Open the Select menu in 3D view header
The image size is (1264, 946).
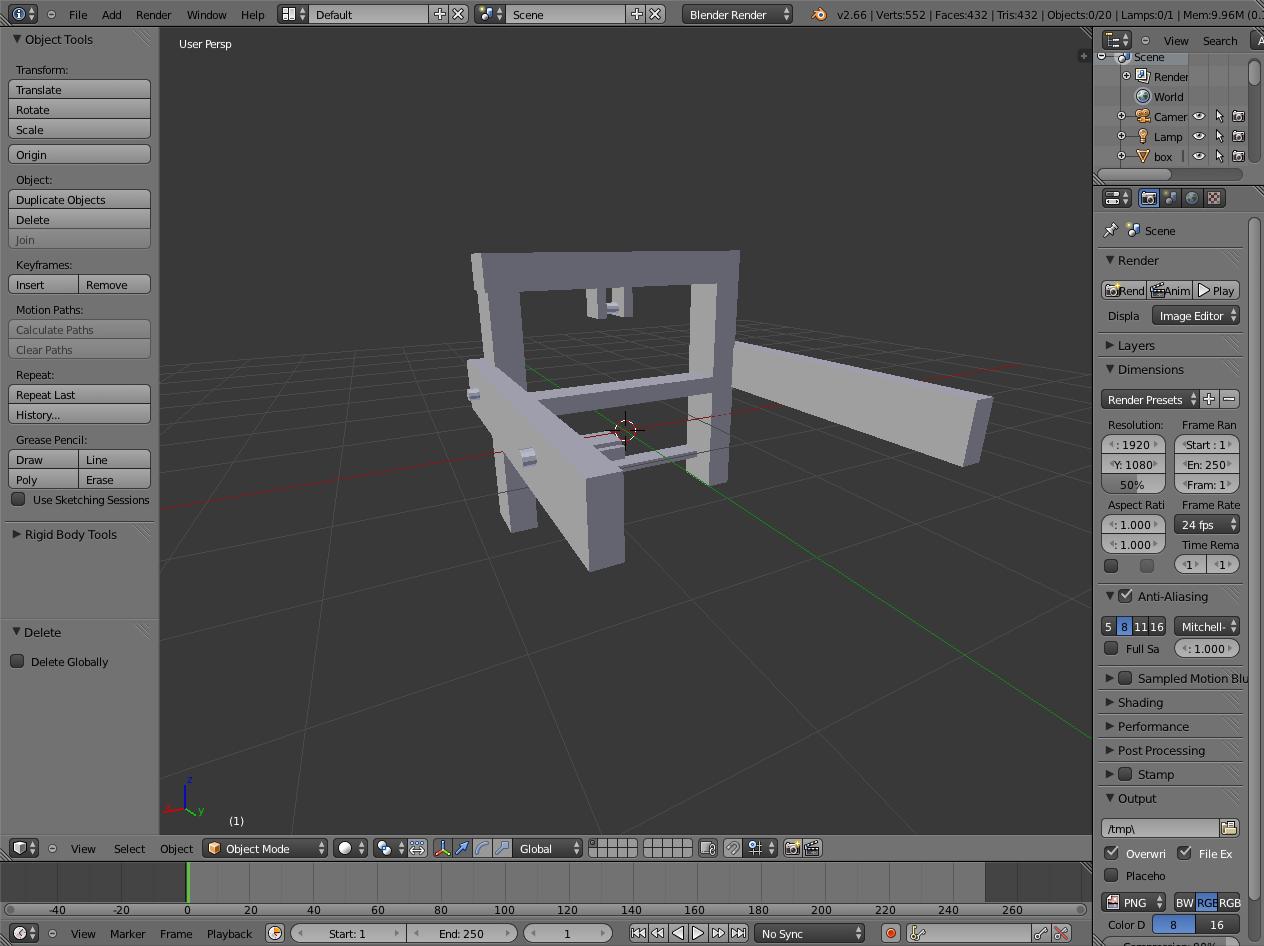pyautogui.click(x=129, y=848)
